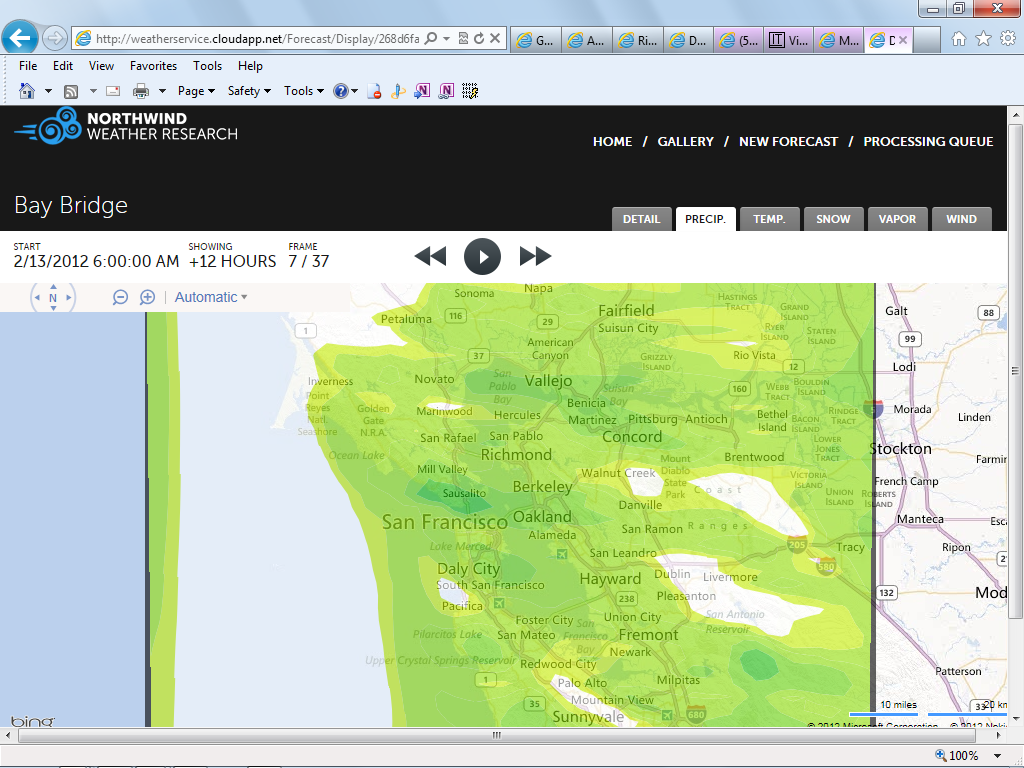
Task: Open the PROCESSING QUEUE link
Action: [928, 142]
